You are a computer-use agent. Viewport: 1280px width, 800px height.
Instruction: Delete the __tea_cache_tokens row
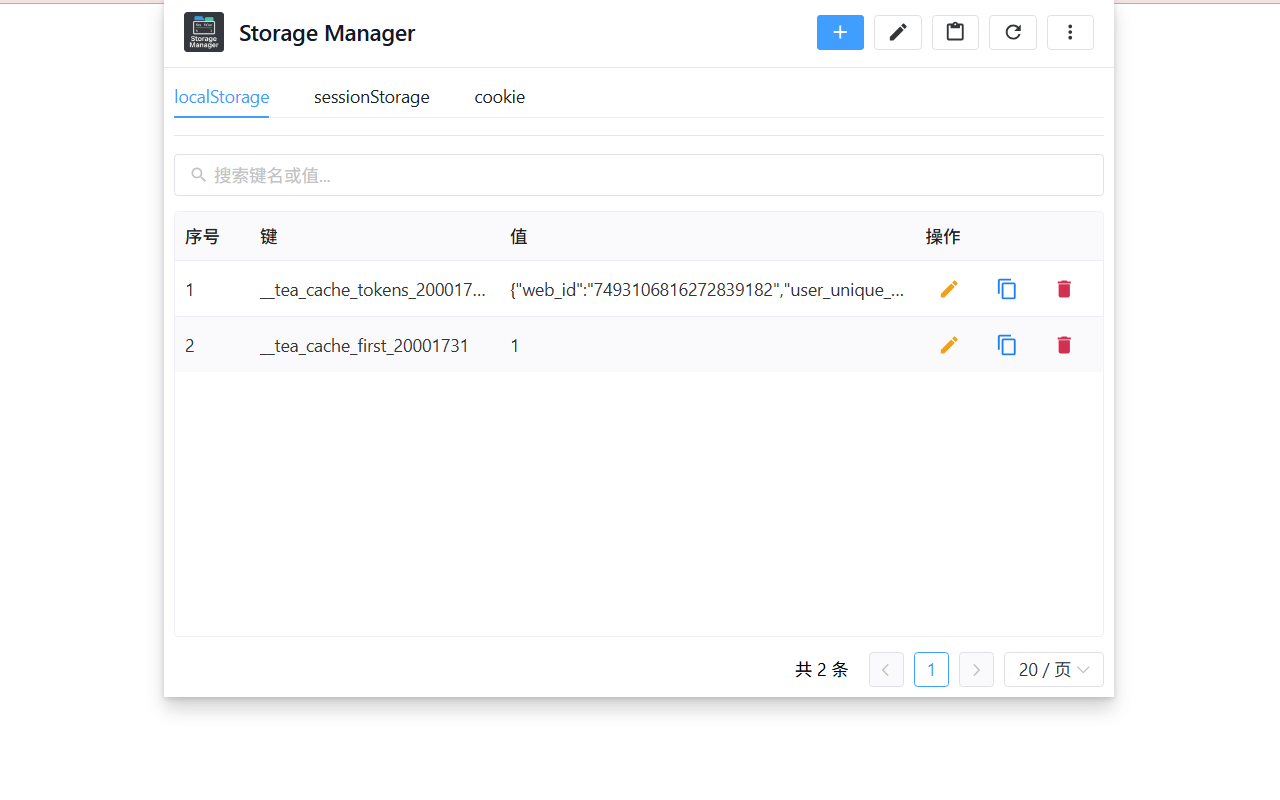click(1064, 289)
